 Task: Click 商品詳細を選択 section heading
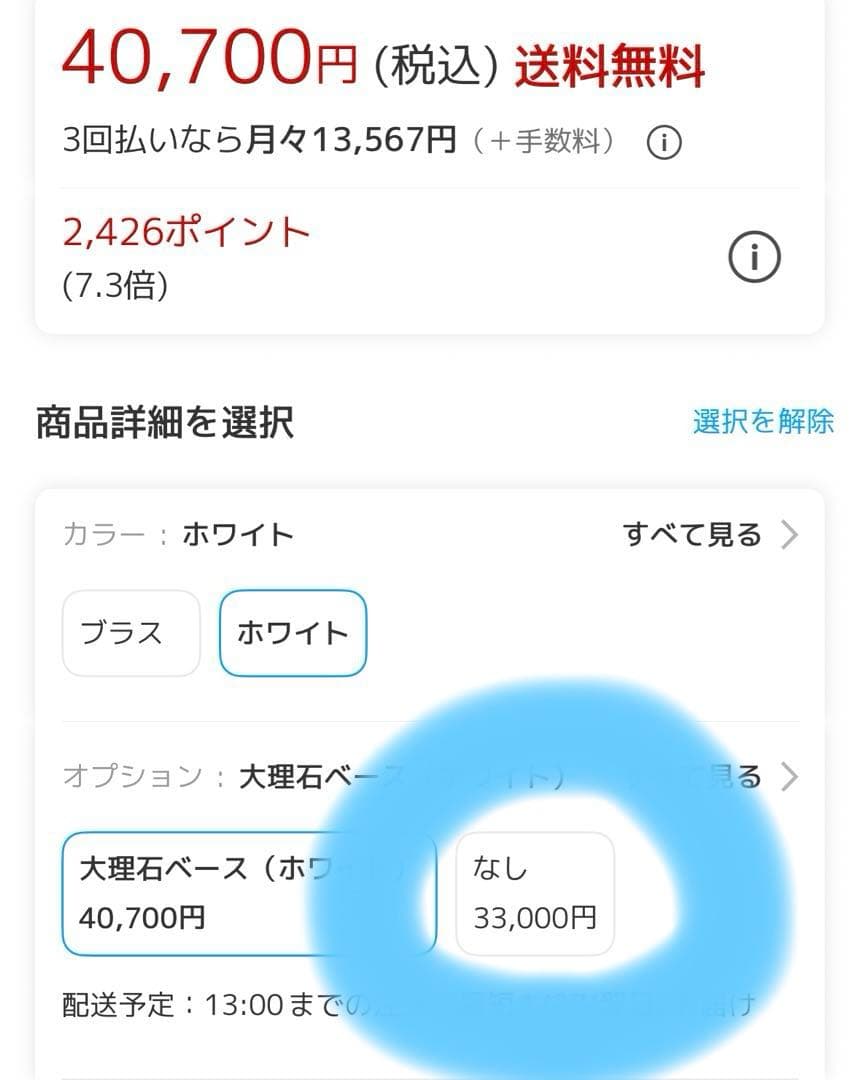click(165, 422)
